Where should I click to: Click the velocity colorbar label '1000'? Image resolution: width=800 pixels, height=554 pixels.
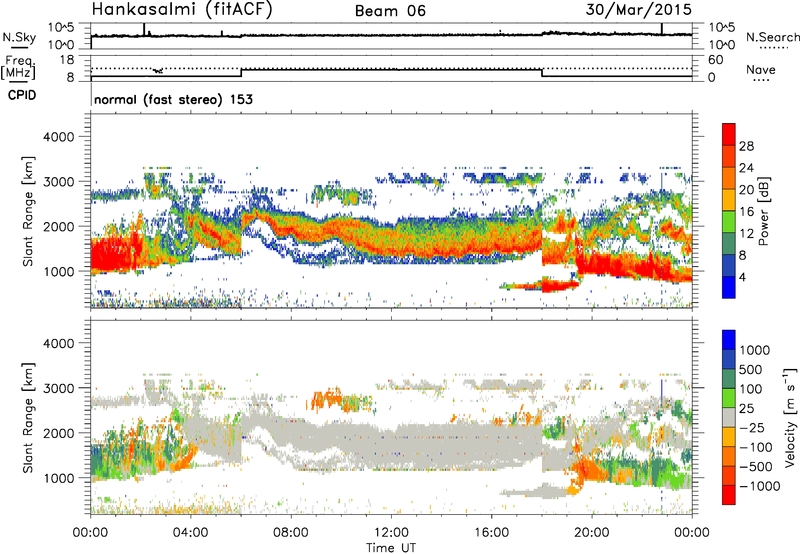click(x=754, y=350)
